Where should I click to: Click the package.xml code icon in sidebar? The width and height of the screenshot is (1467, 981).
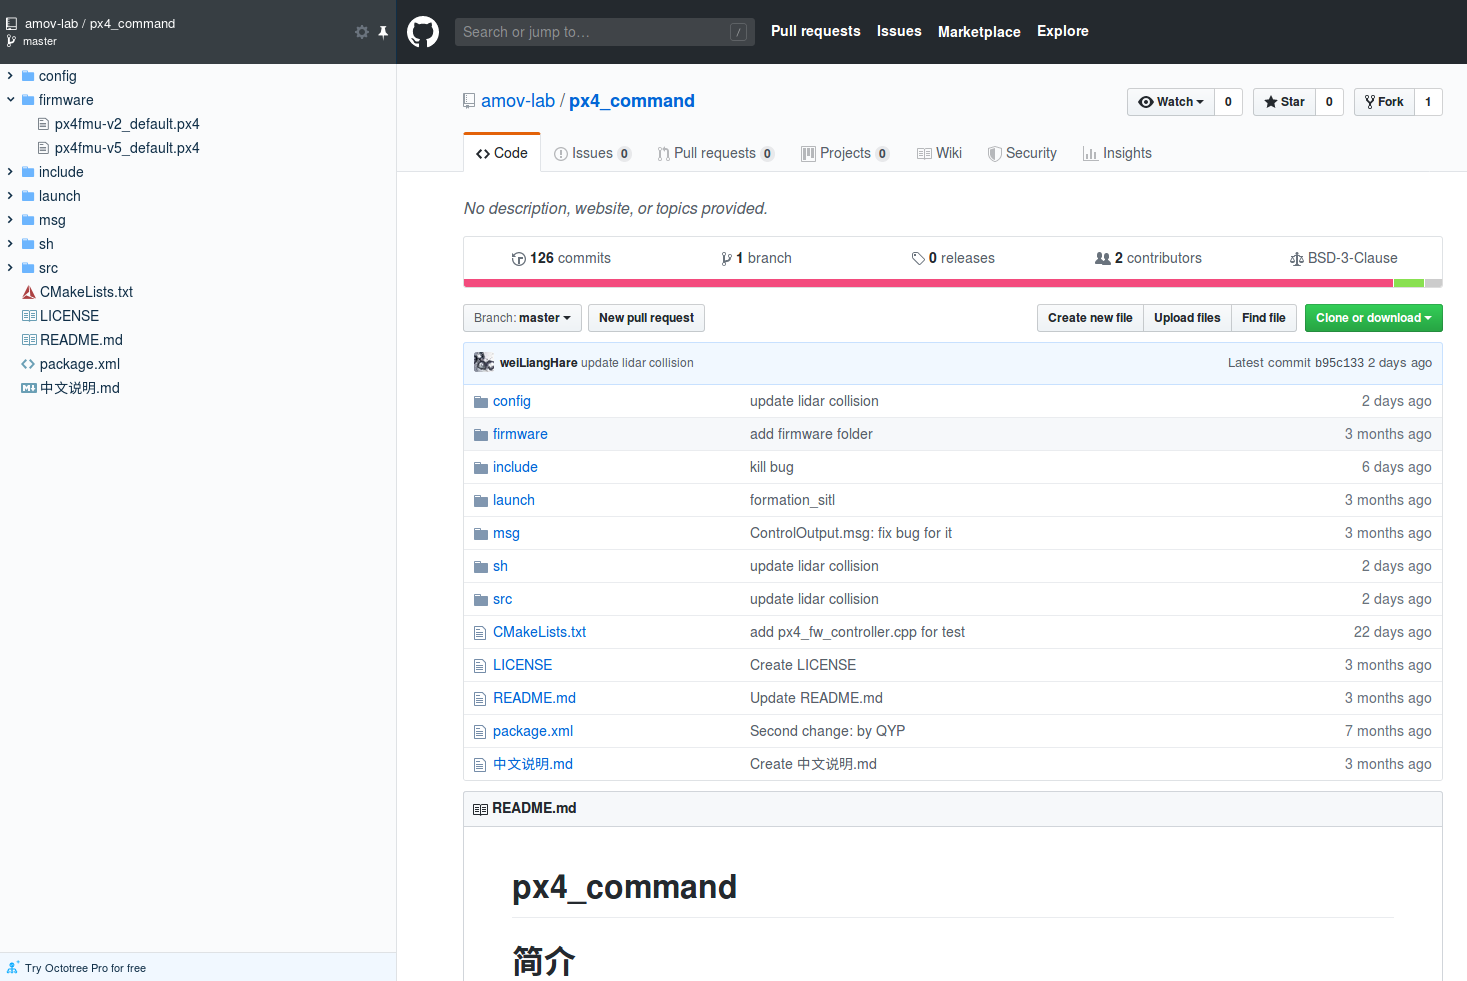click(x=28, y=364)
